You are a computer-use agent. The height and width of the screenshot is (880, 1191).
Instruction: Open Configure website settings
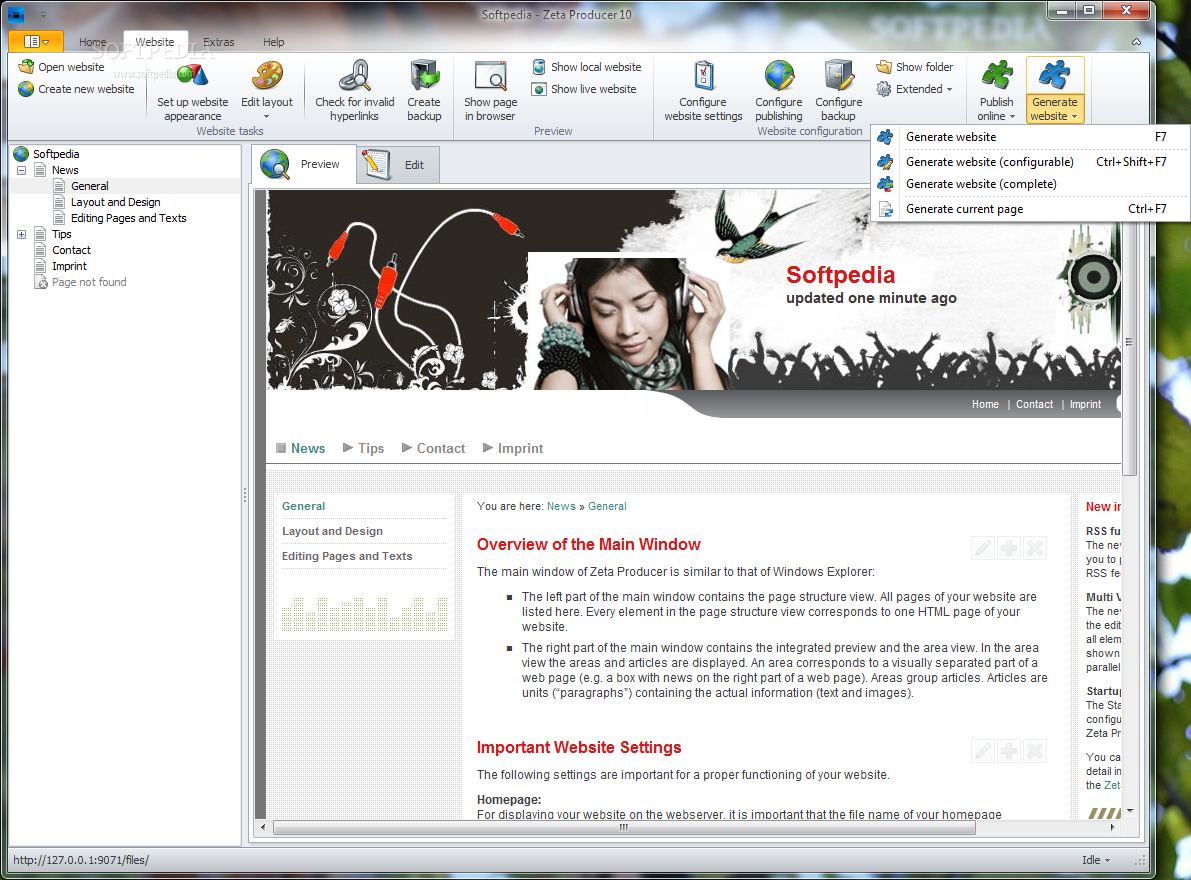703,91
